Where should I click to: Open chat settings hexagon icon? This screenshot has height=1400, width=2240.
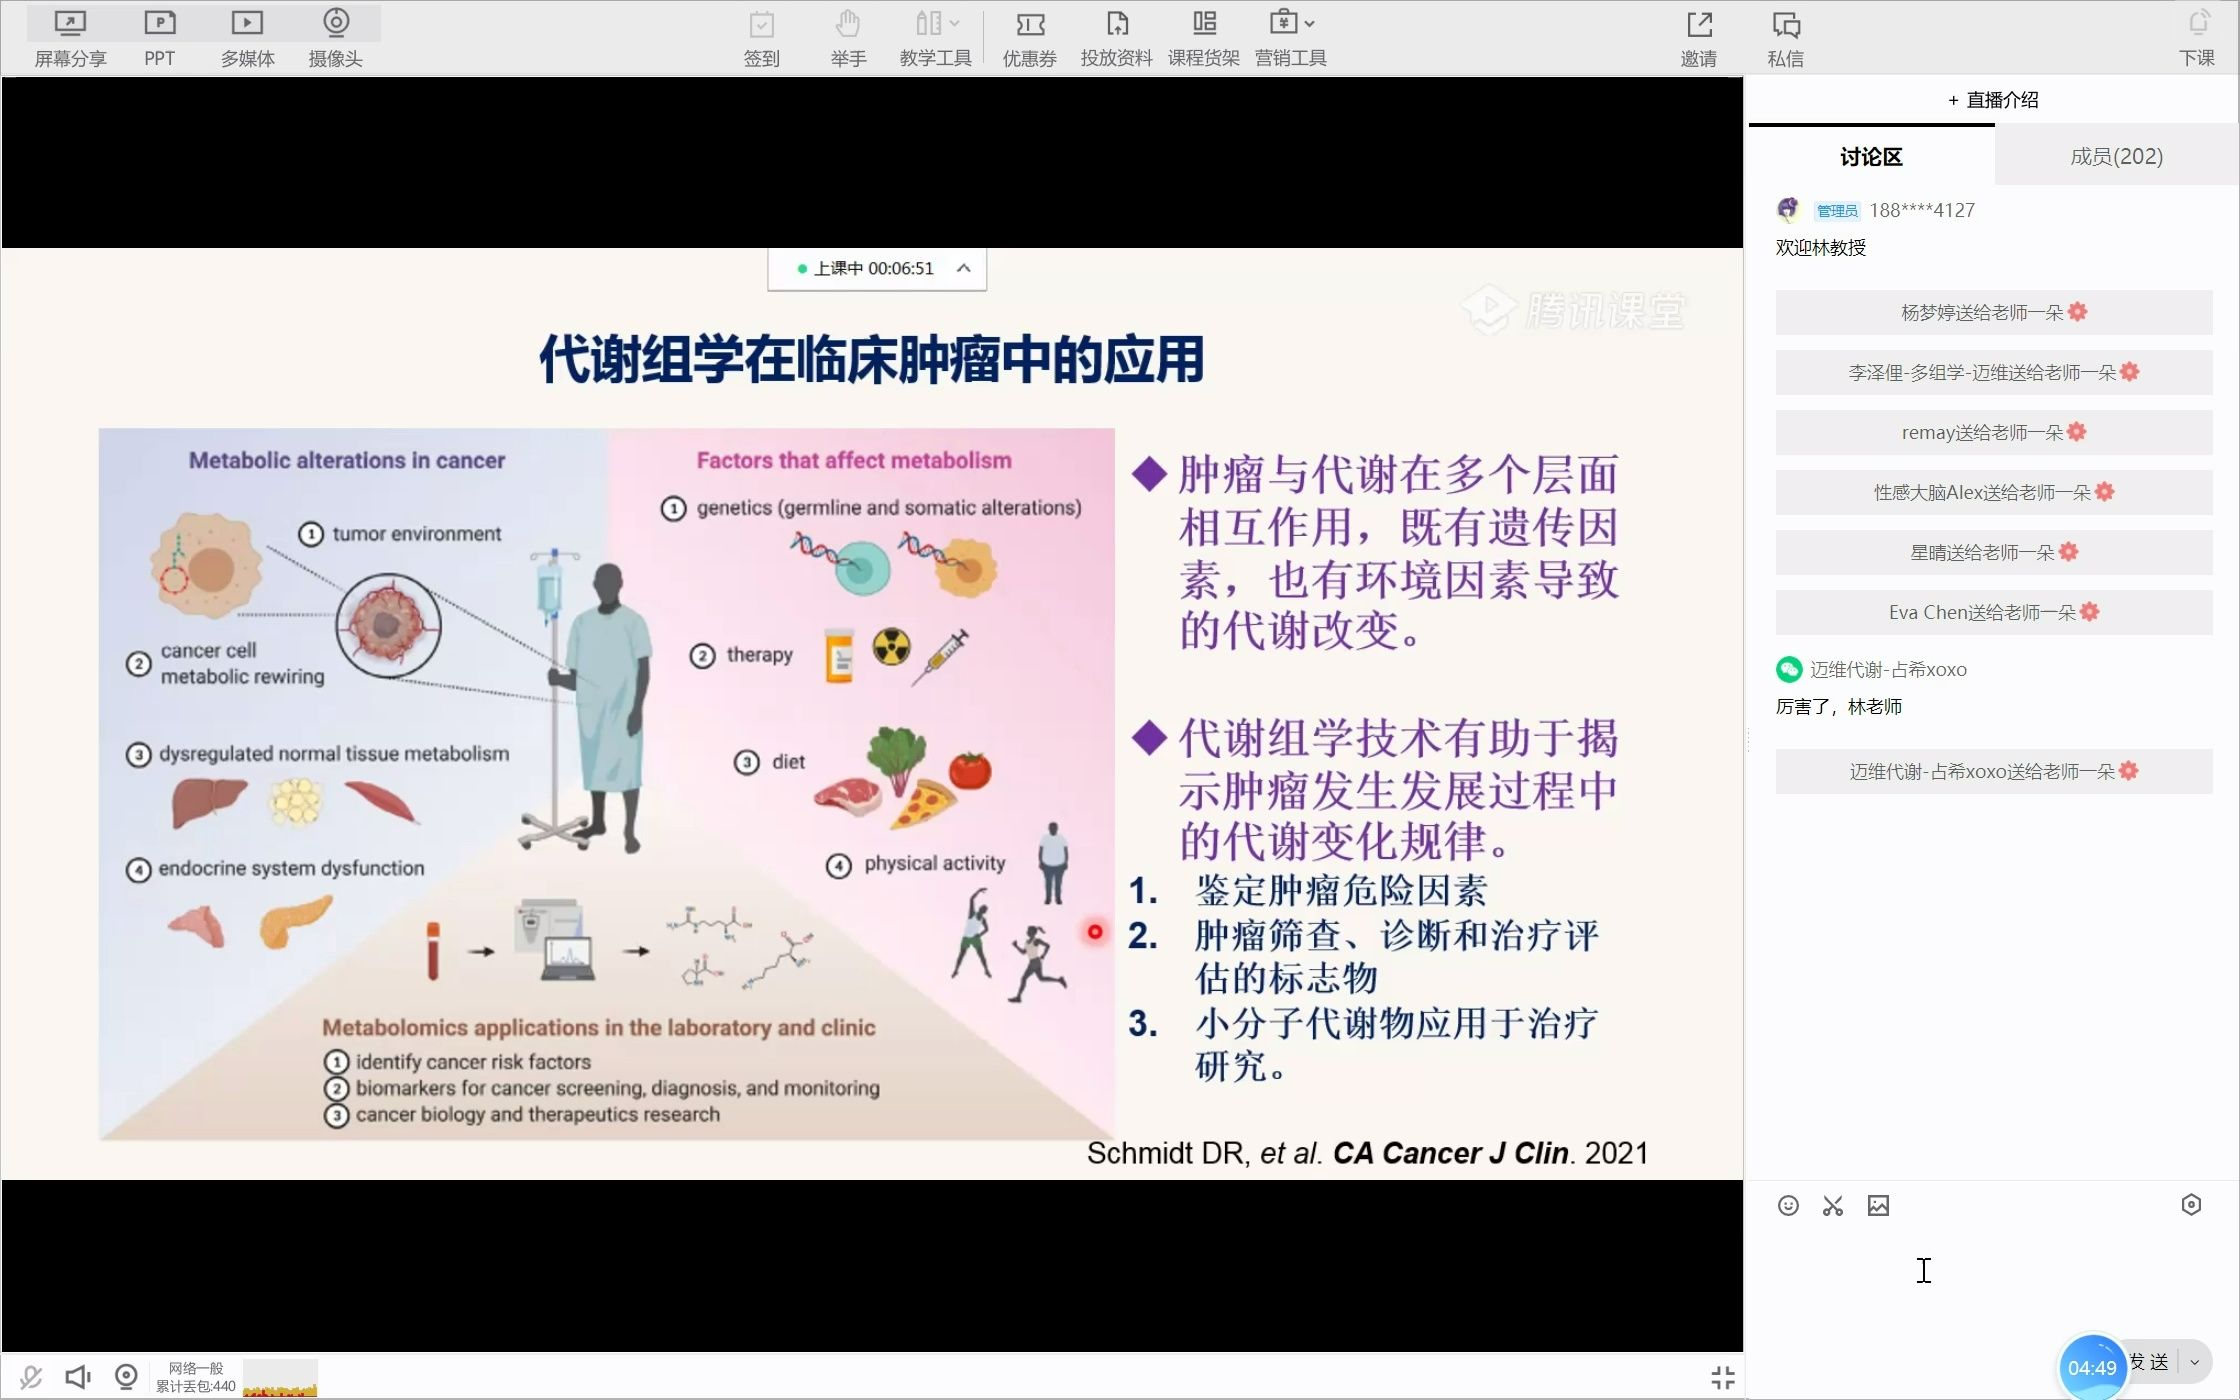pyautogui.click(x=2191, y=1205)
